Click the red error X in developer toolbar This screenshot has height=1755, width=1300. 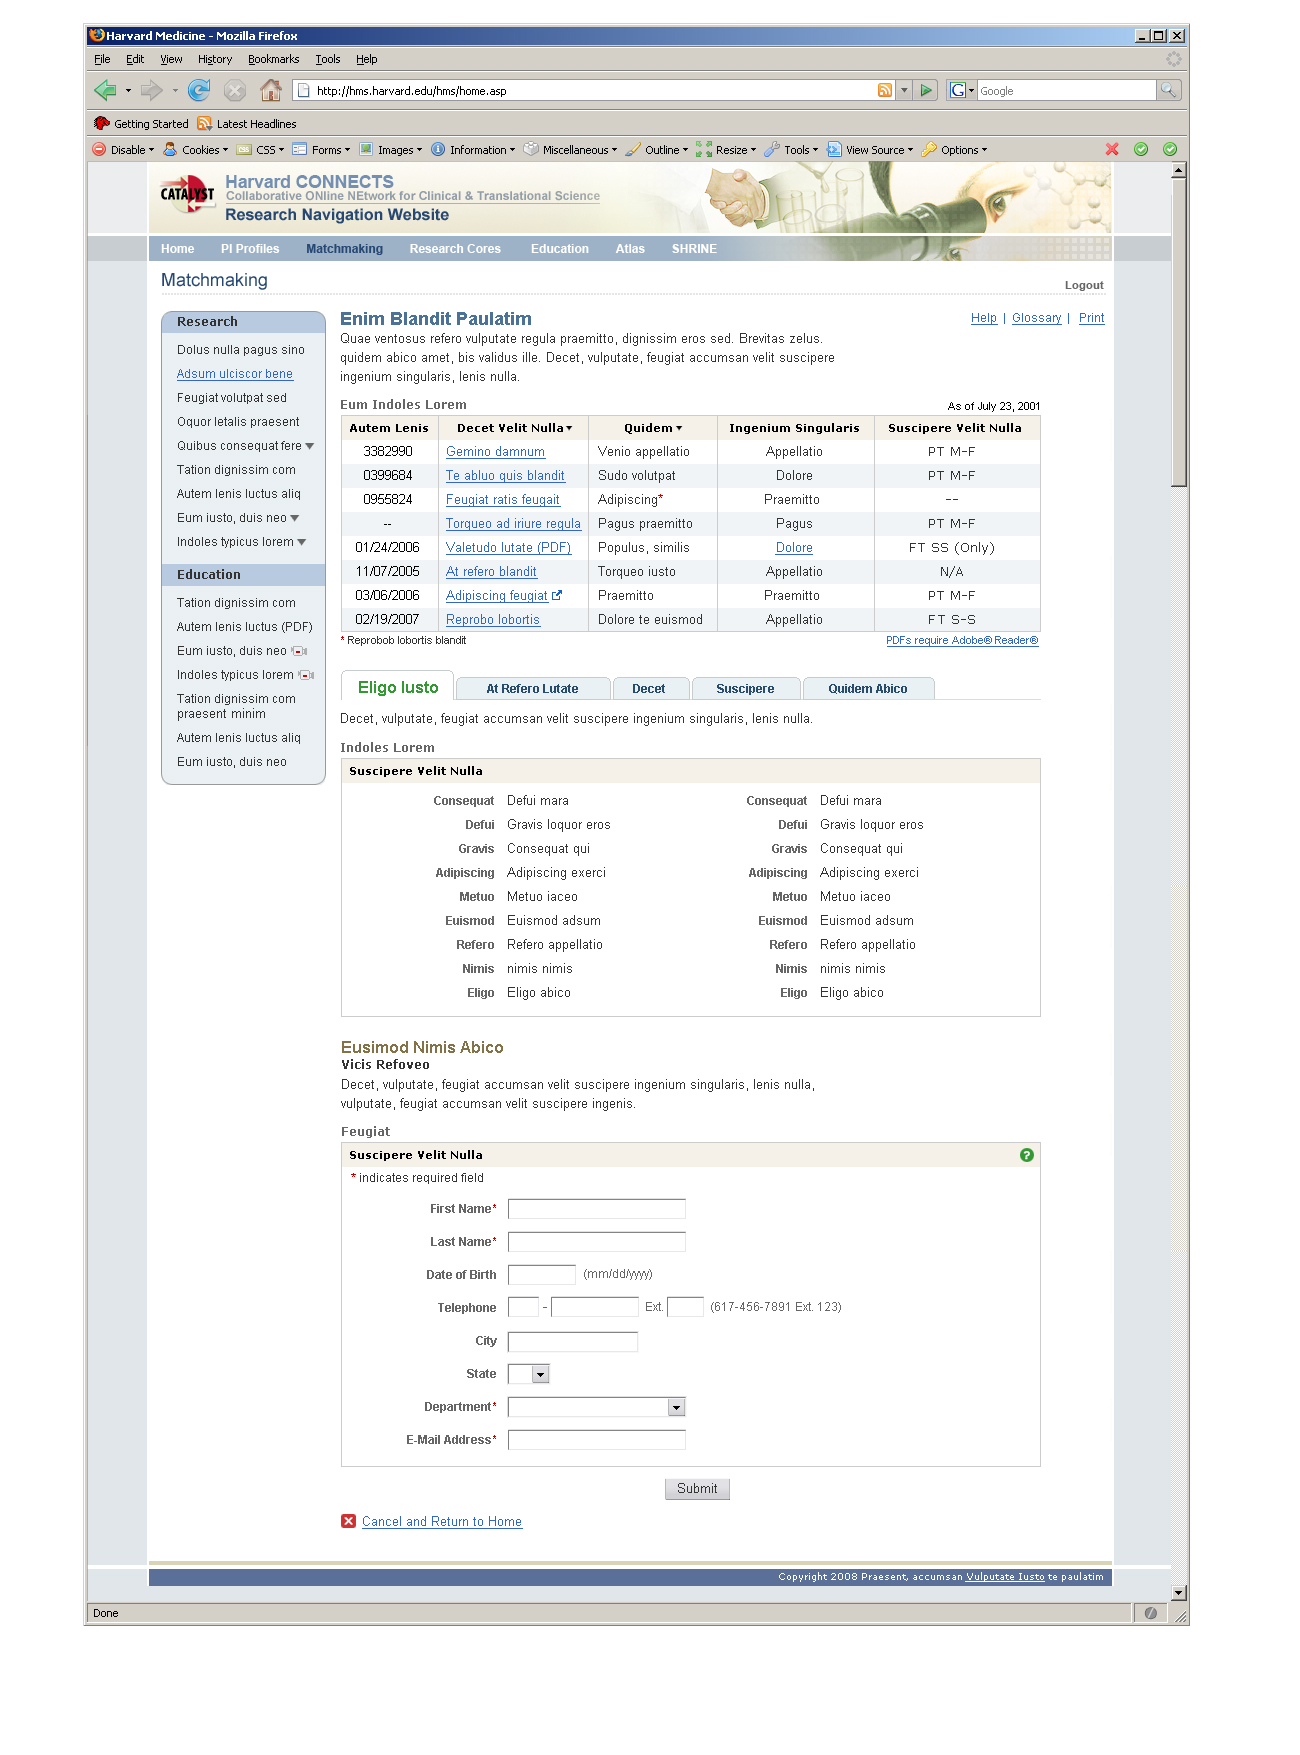[1112, 149]
